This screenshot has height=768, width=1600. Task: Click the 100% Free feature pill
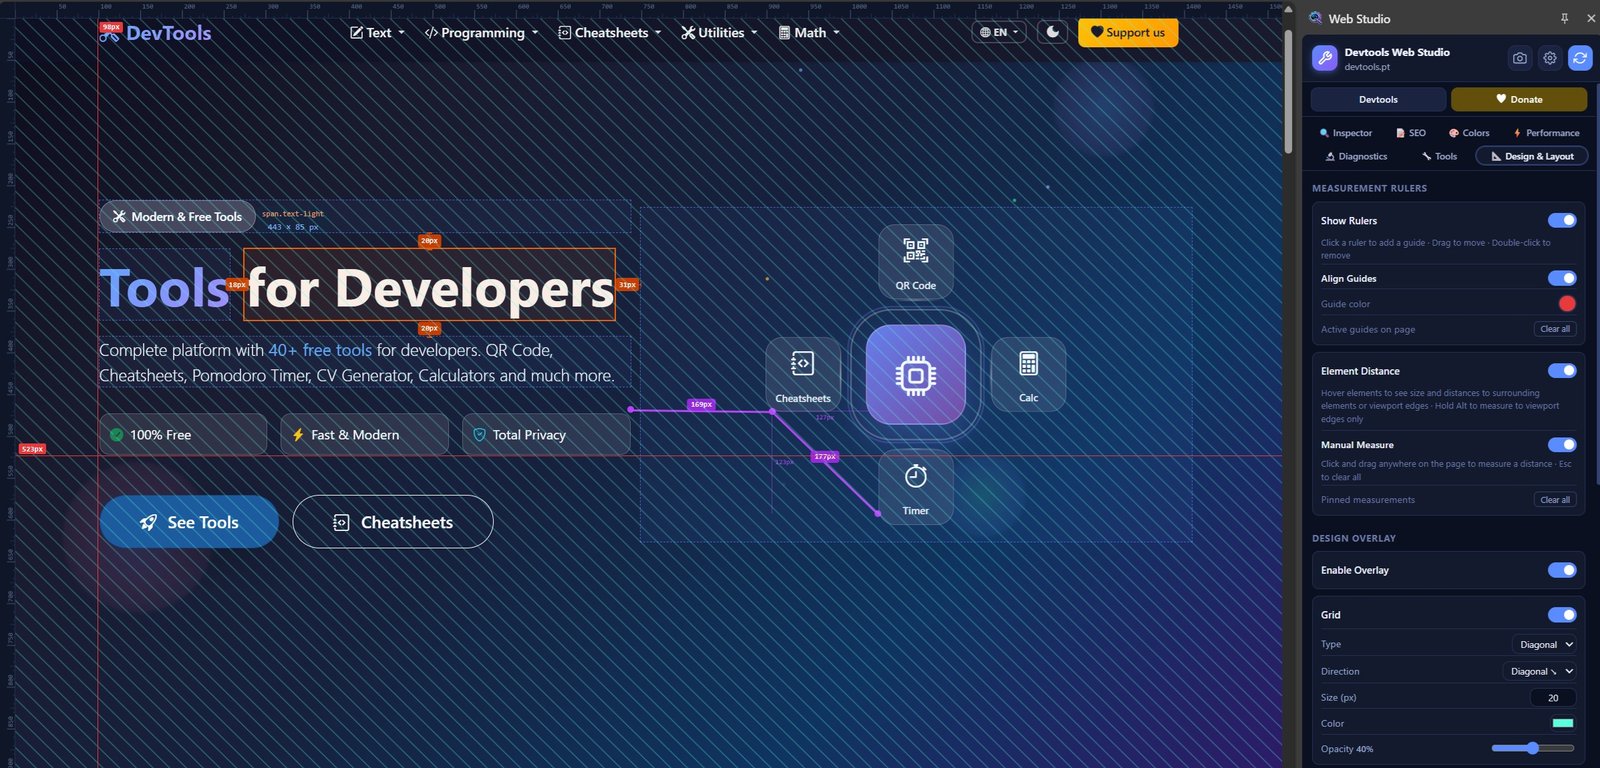[x=183, y=435]
